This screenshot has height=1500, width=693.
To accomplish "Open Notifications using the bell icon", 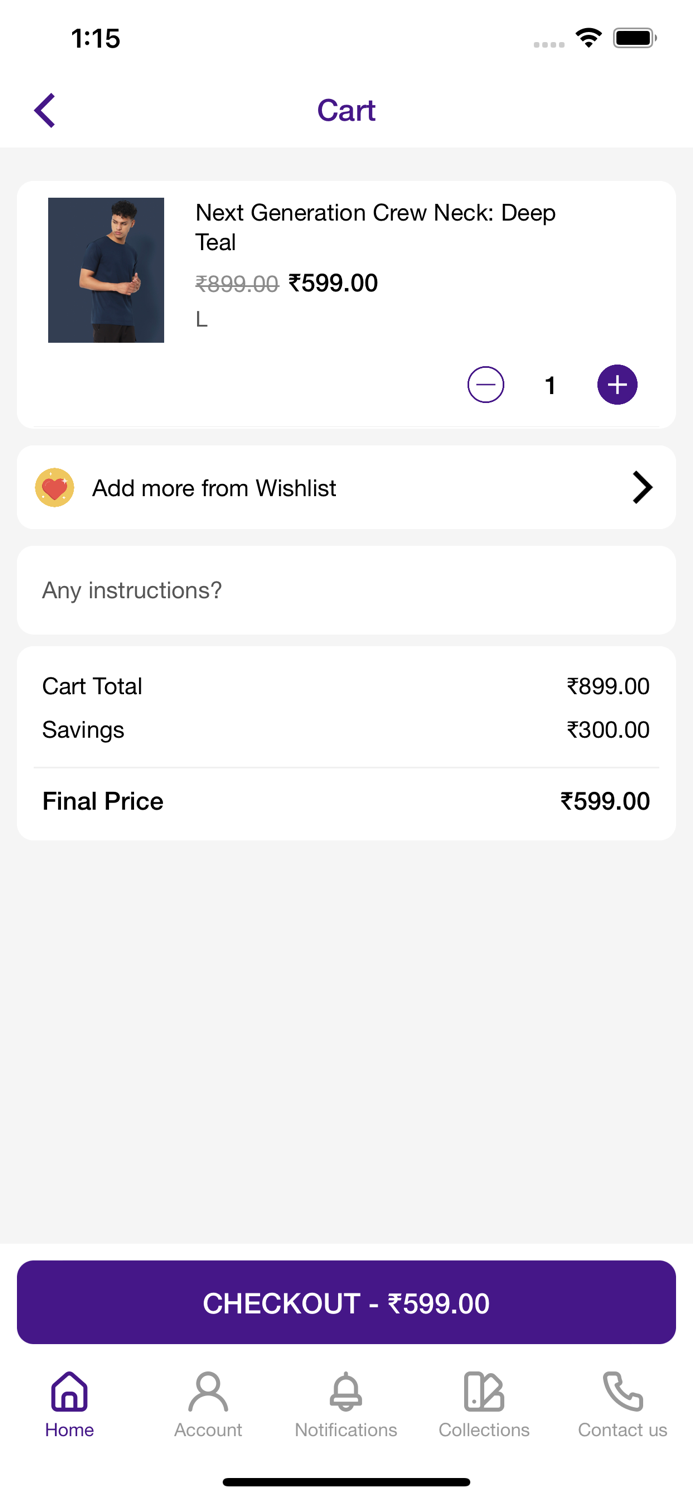I will (x=346, y=1390).
